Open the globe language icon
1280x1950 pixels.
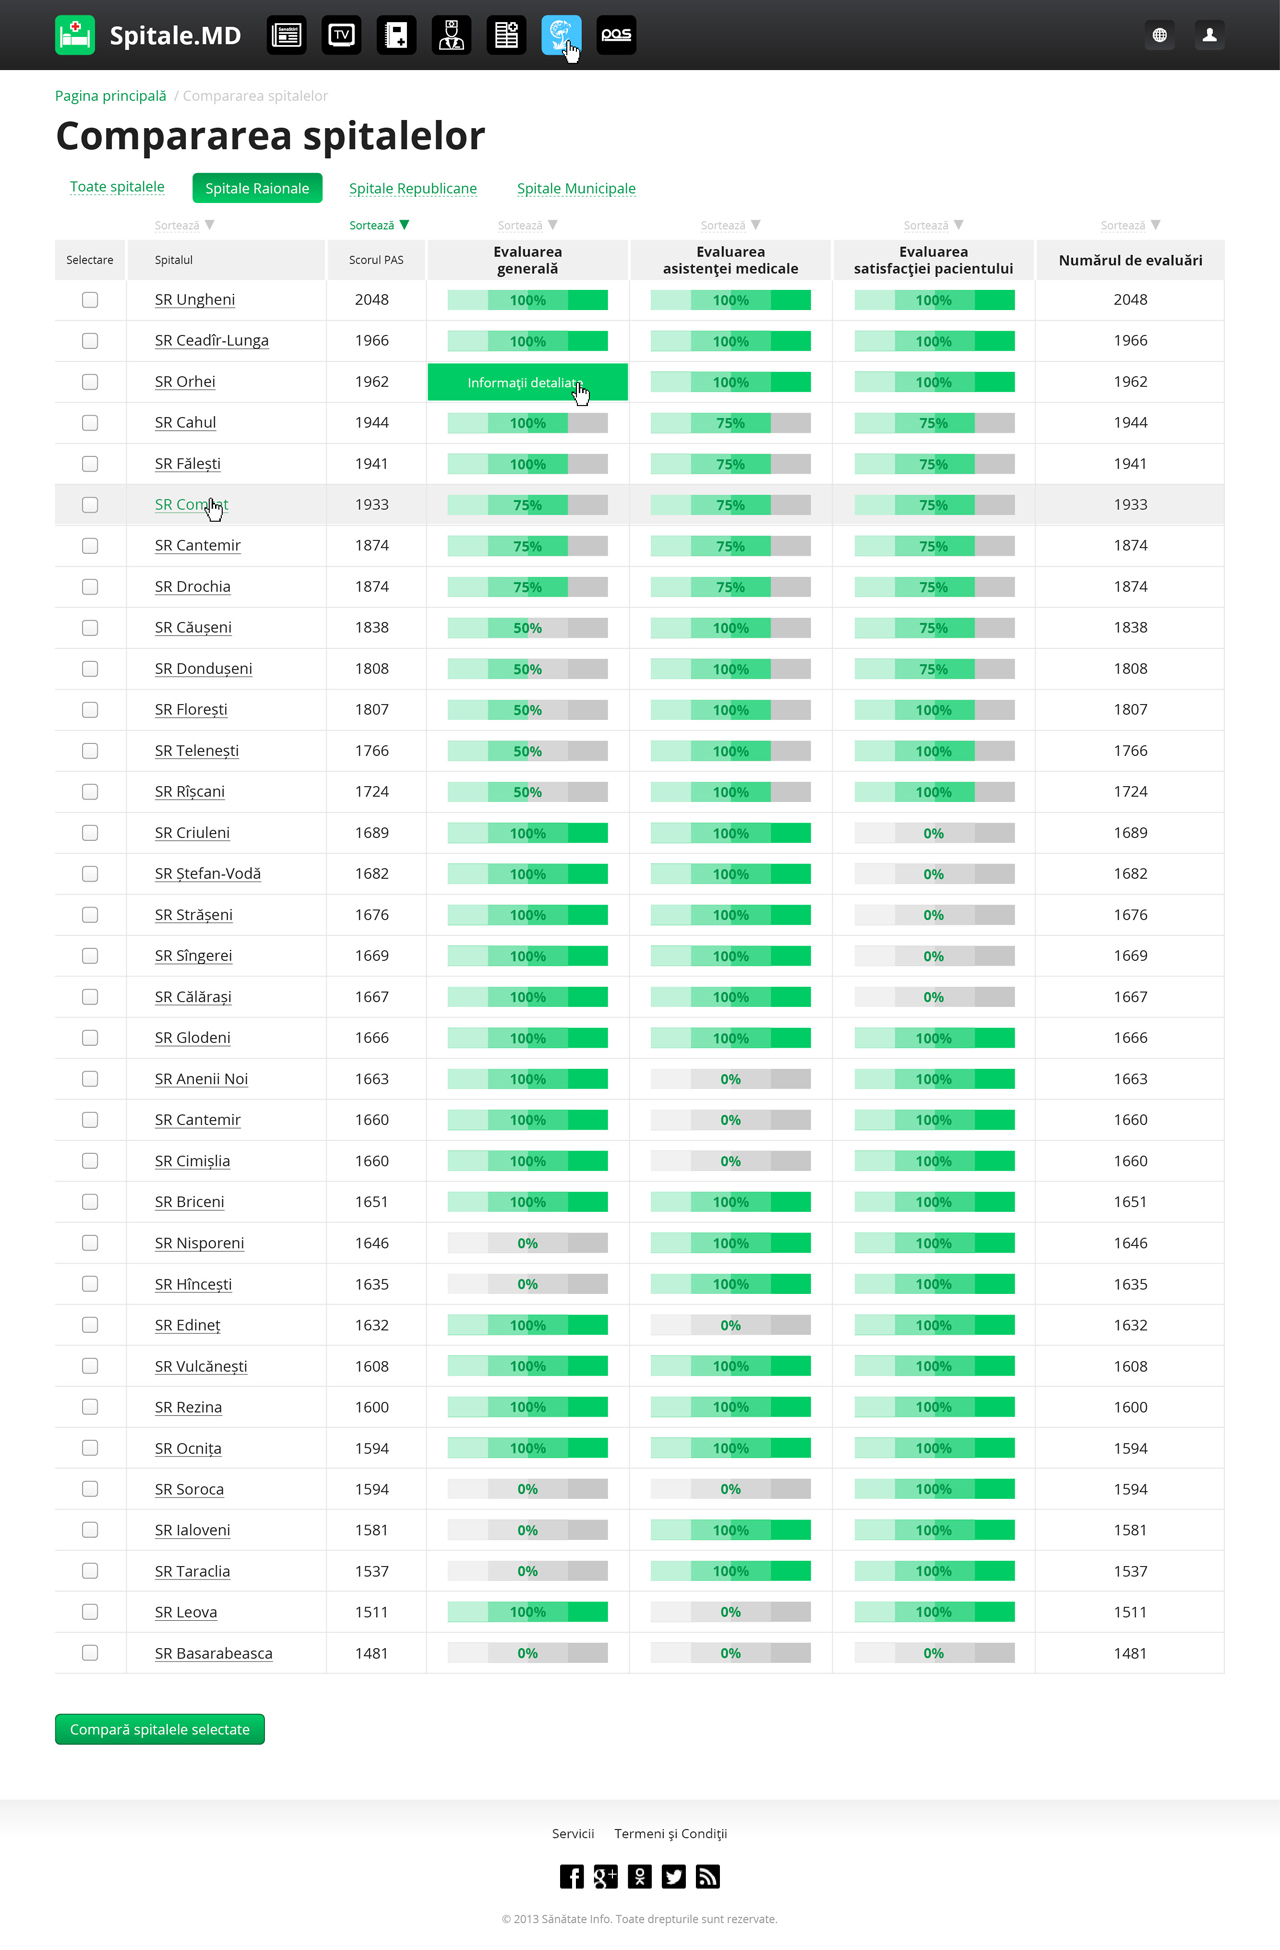point(1159,35)
